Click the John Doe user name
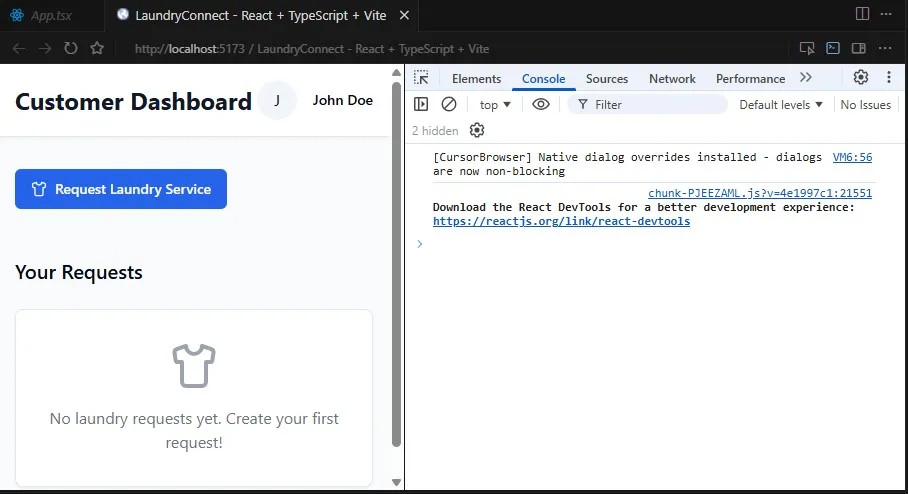This screenshot has height=494, width=908. [343, 100]
